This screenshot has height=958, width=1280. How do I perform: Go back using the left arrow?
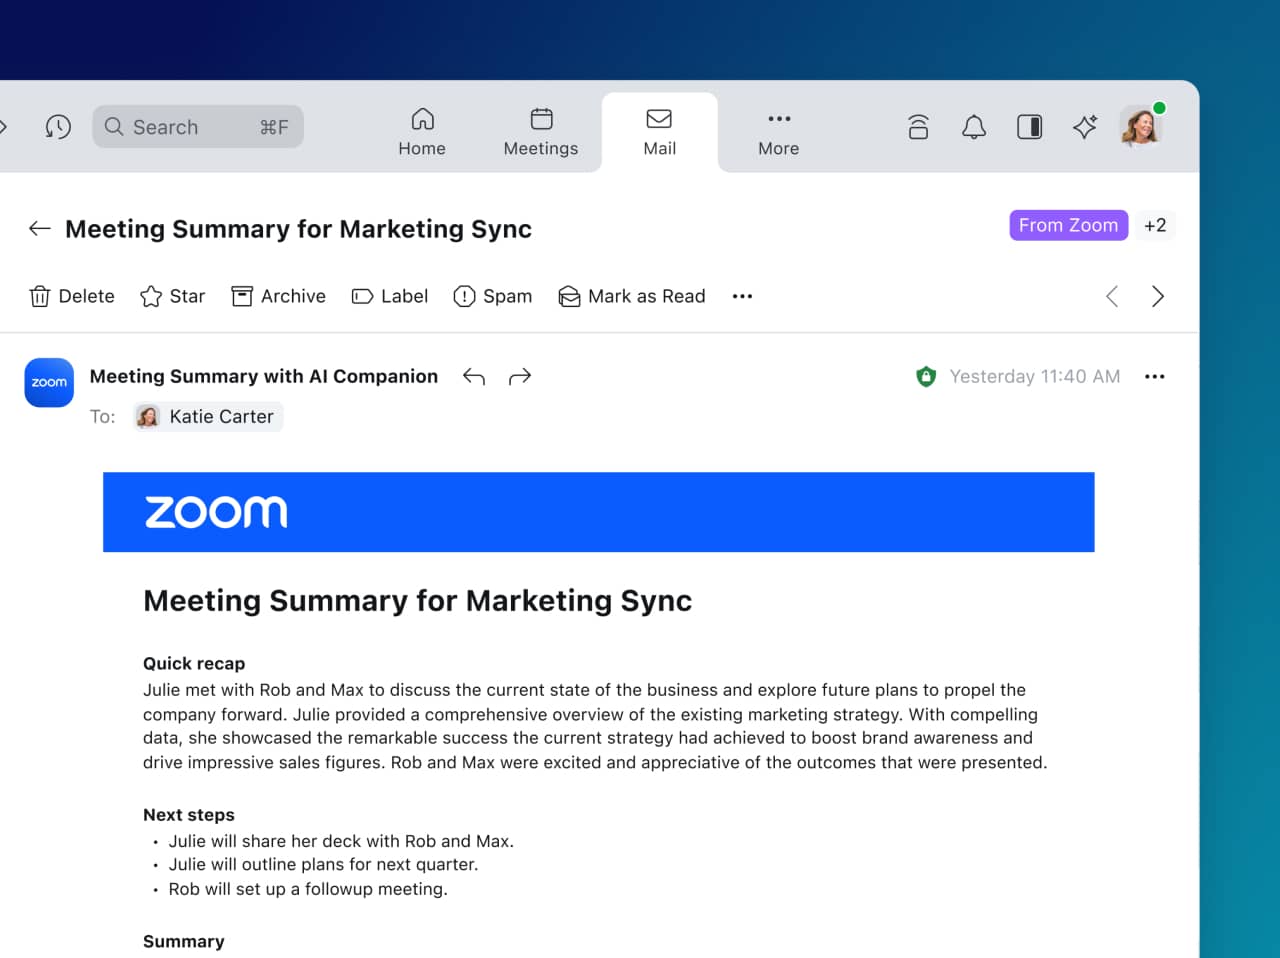pyautogui.click(x=40, y=229)
